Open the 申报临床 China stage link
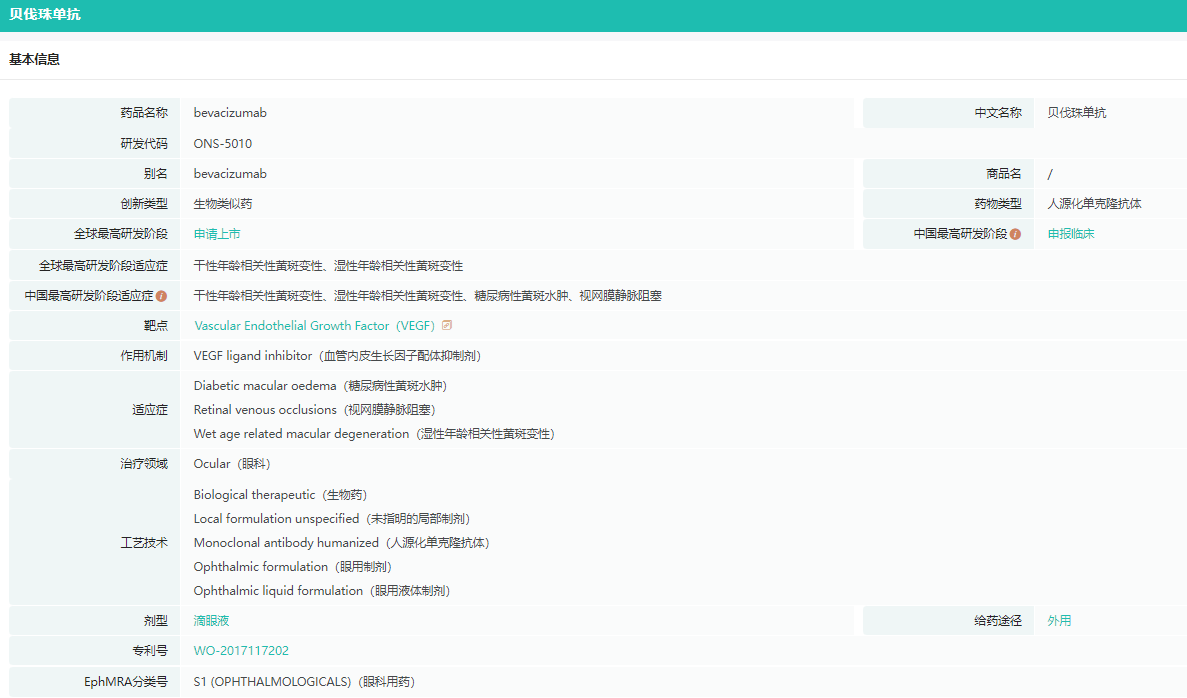The width and height of the screenshot is (1187, 698). coord(1071,234)
